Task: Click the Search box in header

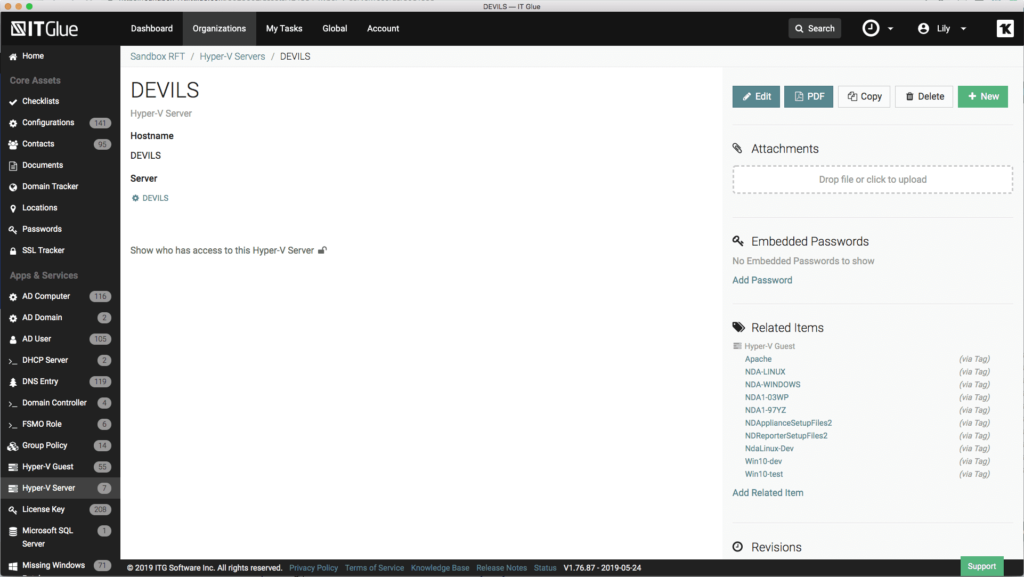Action: pos(814,29)
